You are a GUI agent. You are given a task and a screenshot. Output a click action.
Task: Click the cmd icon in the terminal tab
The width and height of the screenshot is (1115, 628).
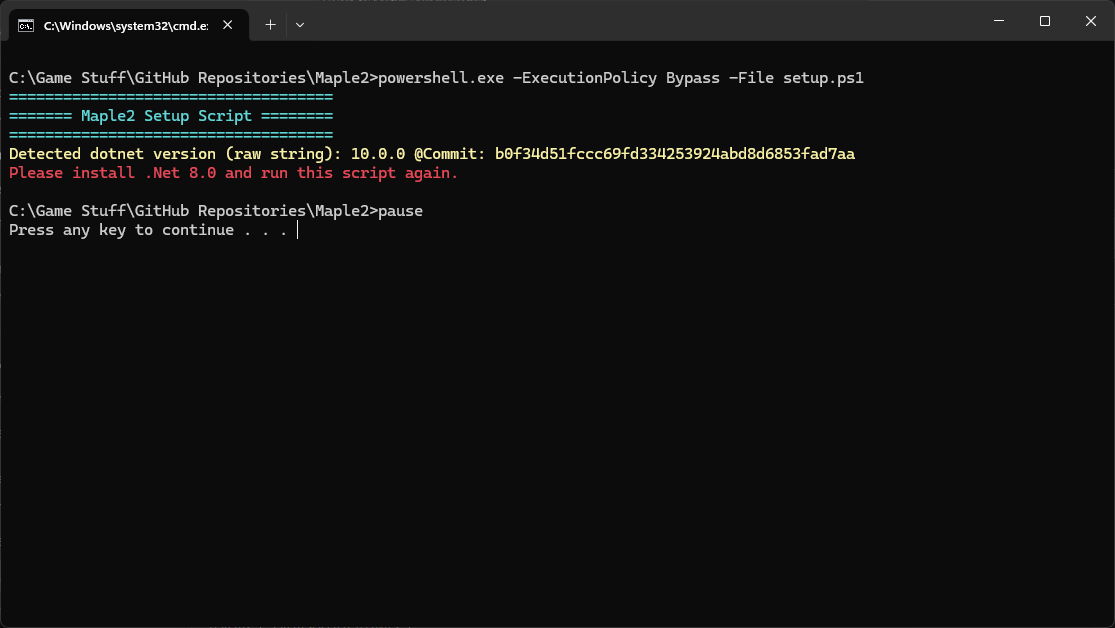pyautogui.click(x=27, y=24)
